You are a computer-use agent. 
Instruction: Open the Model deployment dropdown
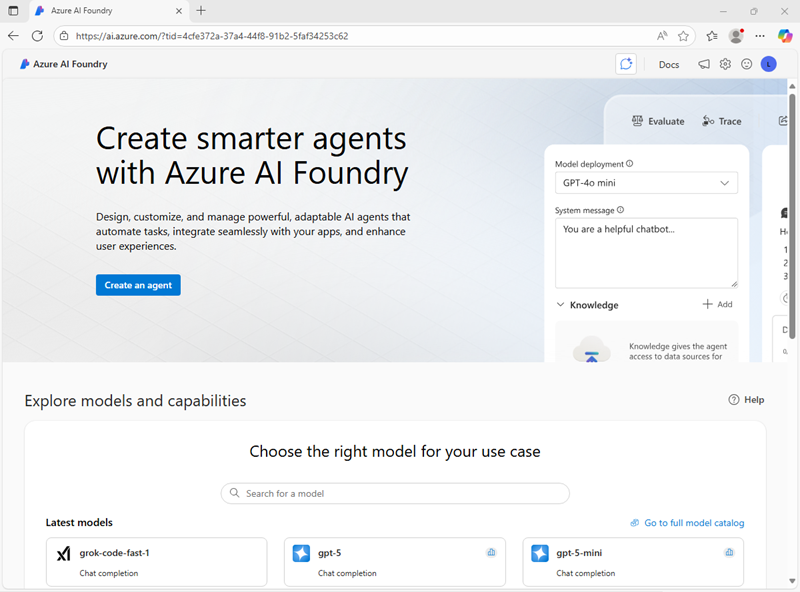click(646, 183)
